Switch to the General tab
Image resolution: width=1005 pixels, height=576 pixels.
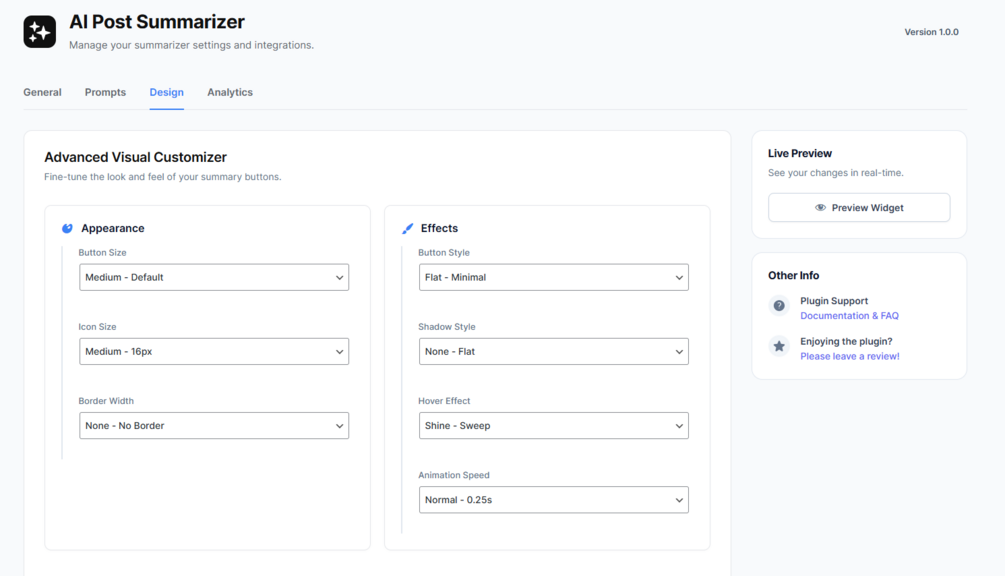(x=42, y=92)
